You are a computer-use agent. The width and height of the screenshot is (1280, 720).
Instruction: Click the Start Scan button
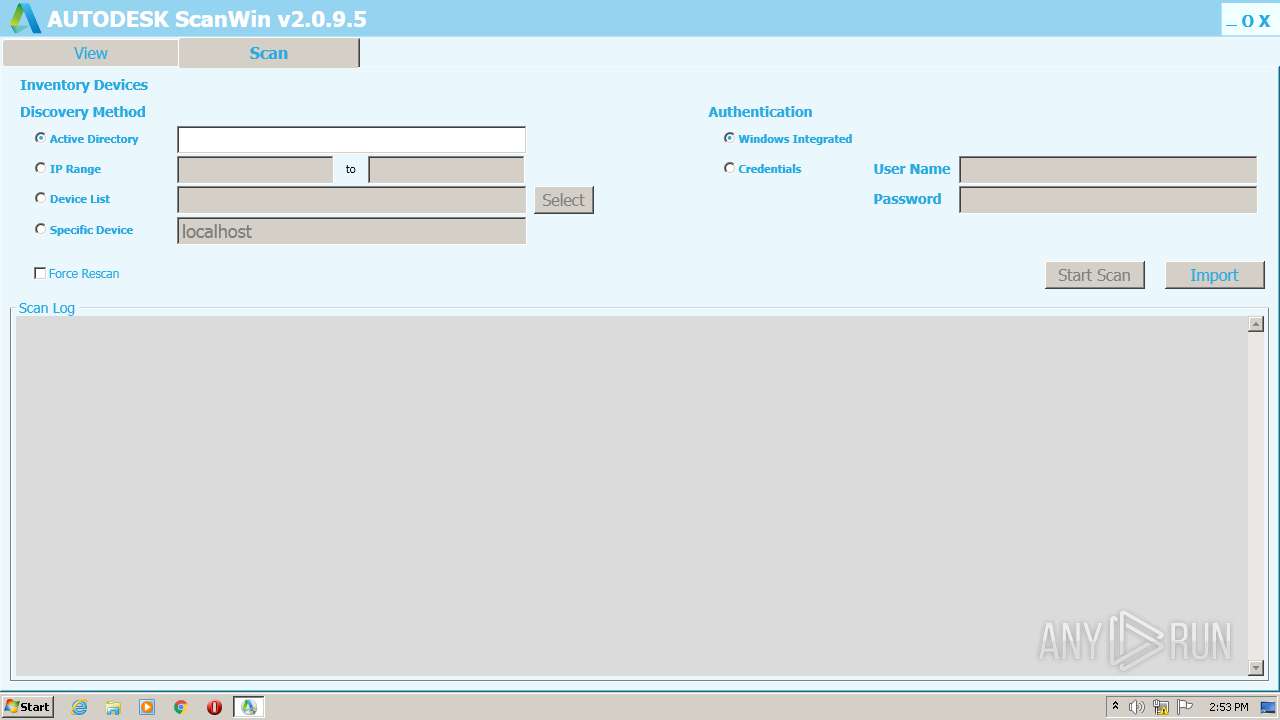1094,275
